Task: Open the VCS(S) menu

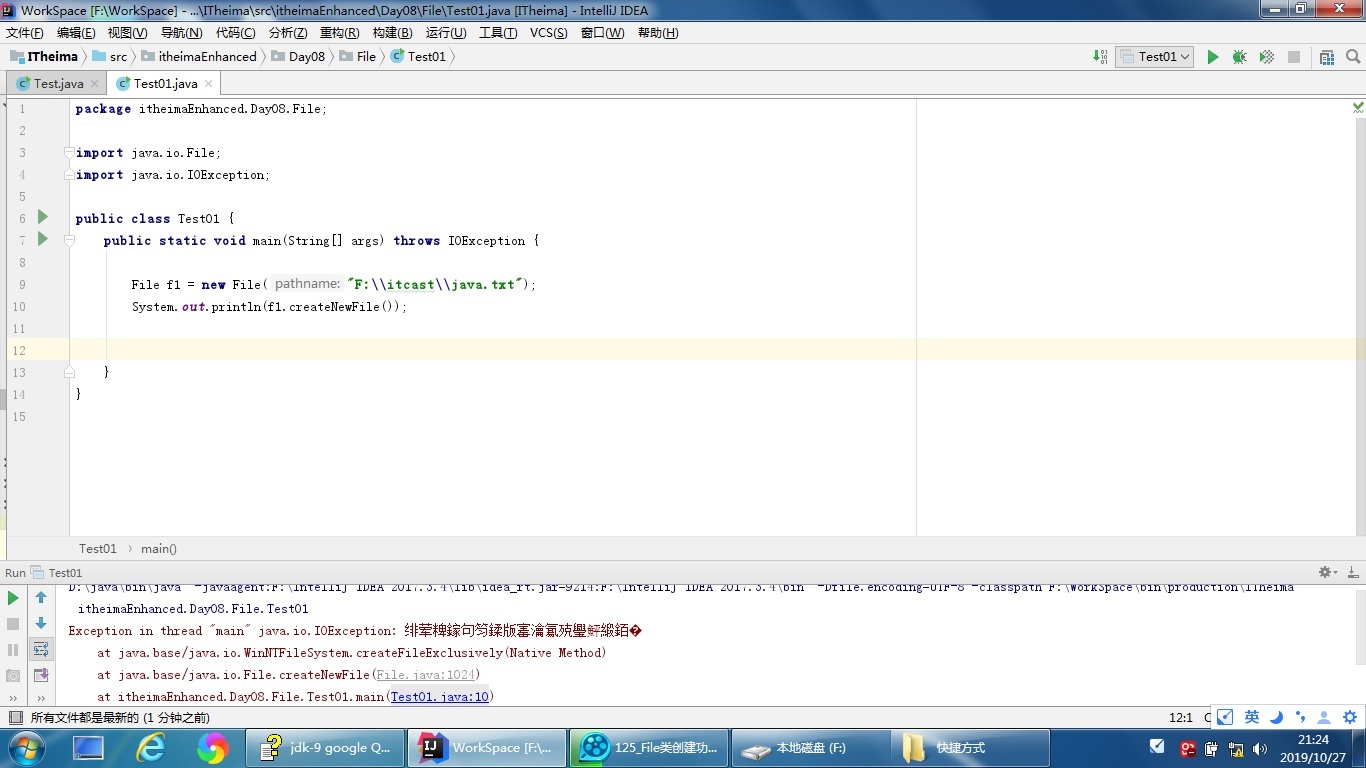Action: point(548,33)
